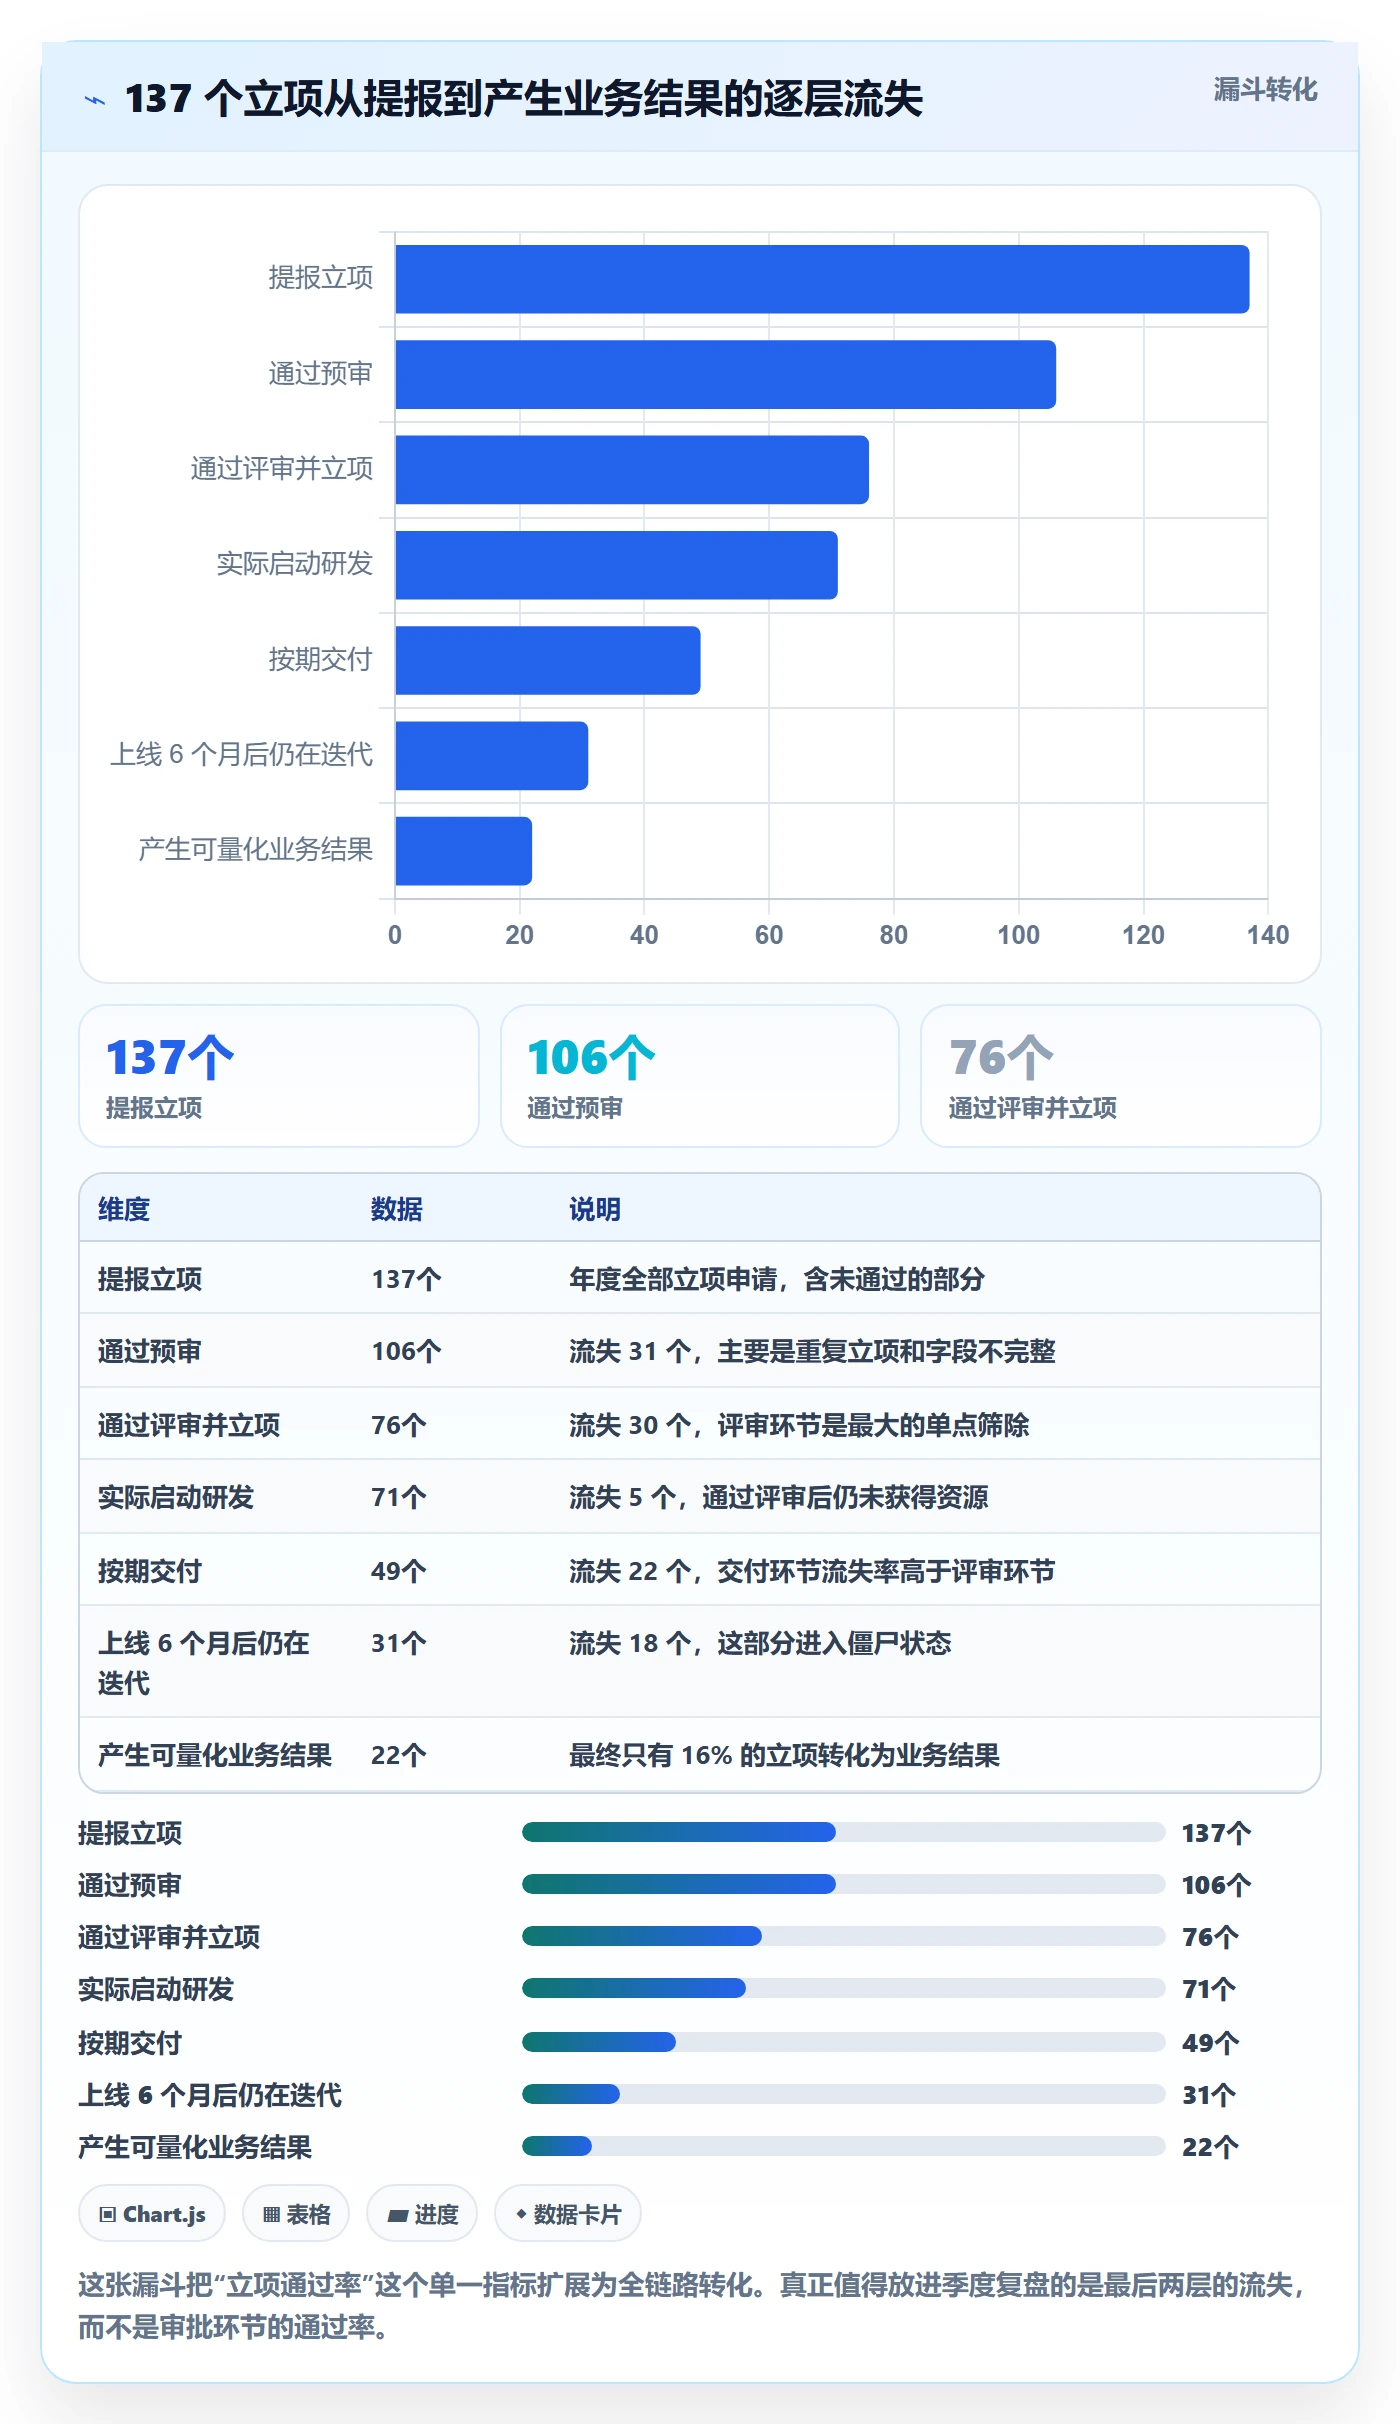The width and height of the screenshot is (1400, 2424).
Task: Click progress value 137个
Action: 1216,1833
